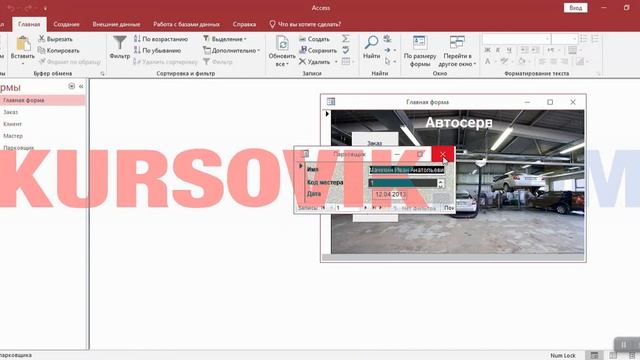Collapse the navigation pane with the chevron
This screenshot has height=360, width=640.
tap(81, 86)
